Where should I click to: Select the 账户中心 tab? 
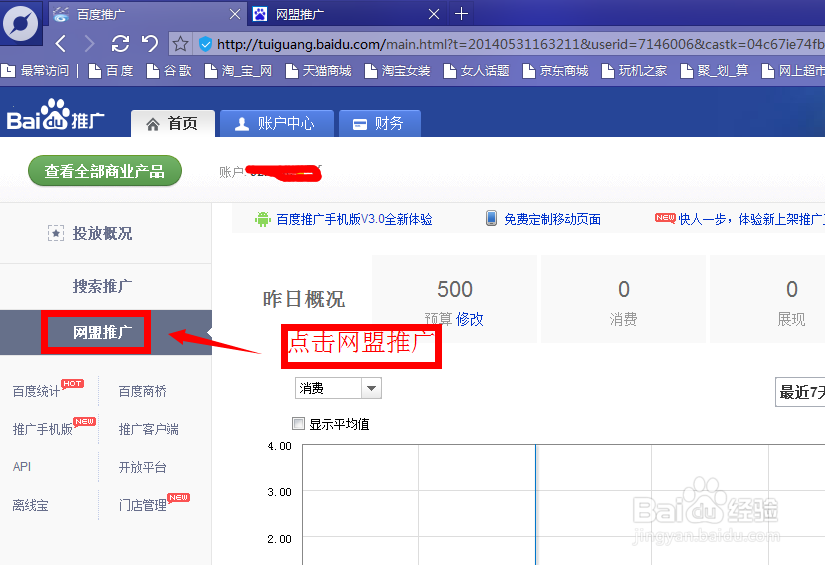277,124
